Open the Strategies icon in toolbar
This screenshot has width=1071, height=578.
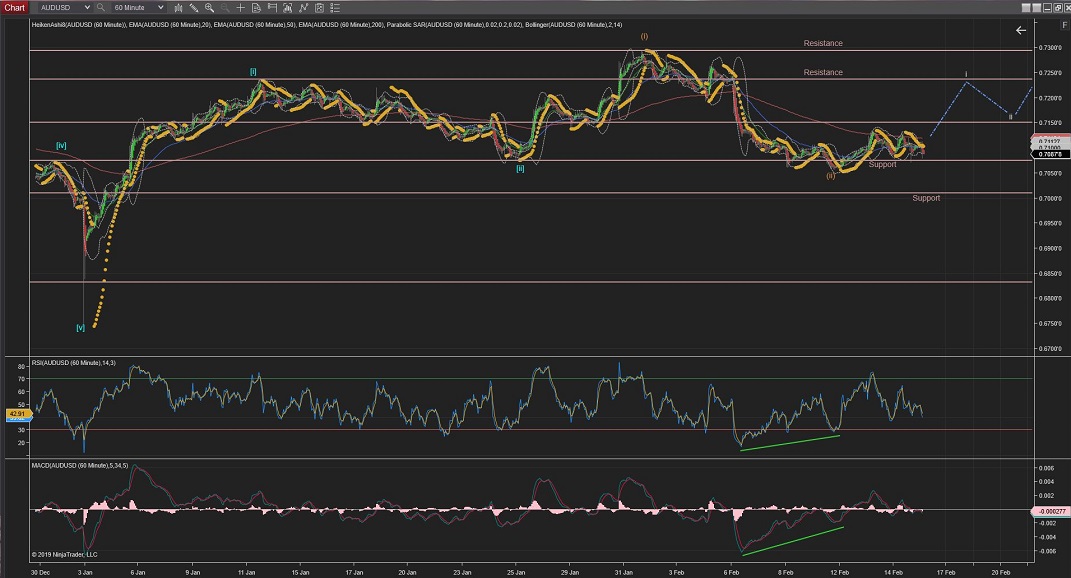point(319,8)
